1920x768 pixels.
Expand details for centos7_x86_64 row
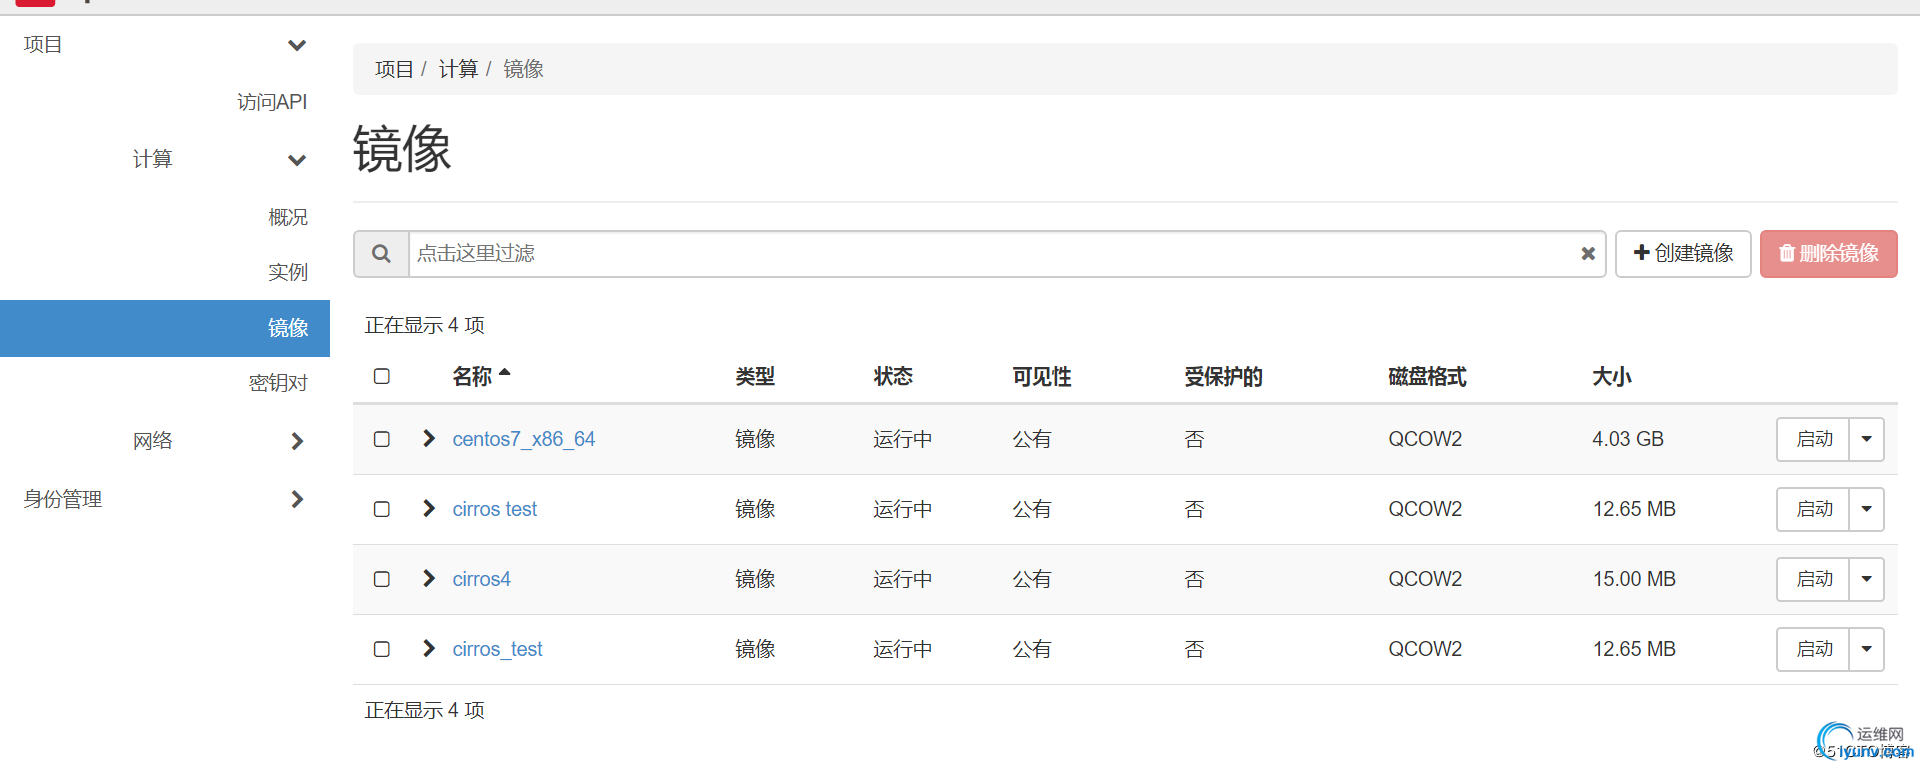(429, 438)
